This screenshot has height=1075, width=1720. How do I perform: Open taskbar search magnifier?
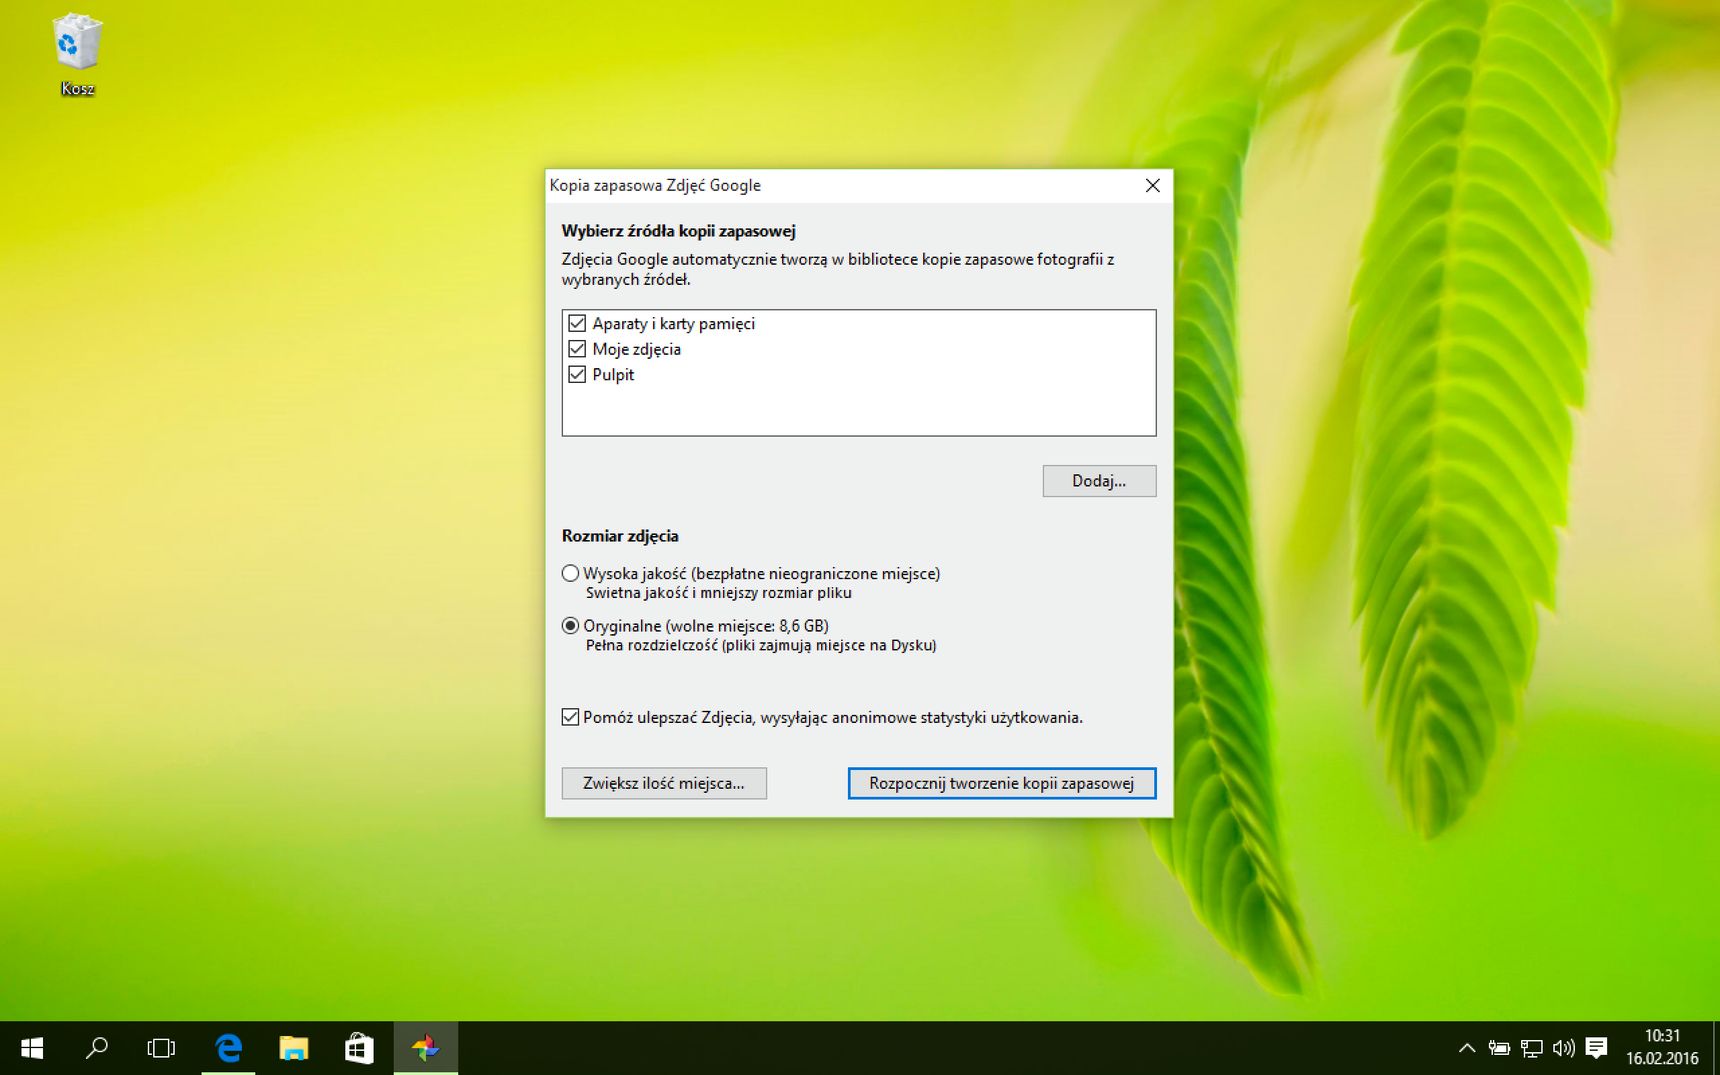coord(96,1048)
